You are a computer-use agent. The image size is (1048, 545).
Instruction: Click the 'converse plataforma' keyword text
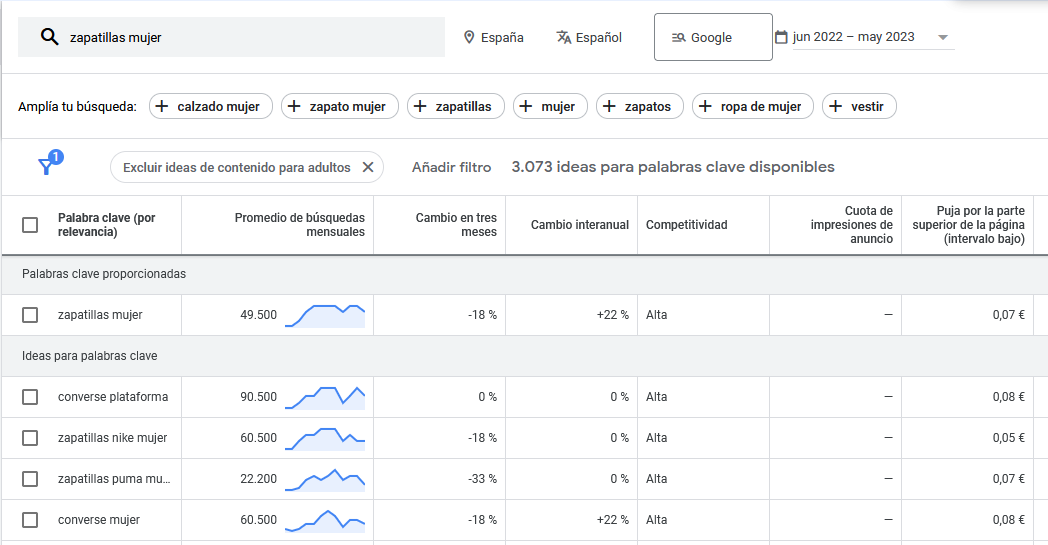tap(113, 397)
